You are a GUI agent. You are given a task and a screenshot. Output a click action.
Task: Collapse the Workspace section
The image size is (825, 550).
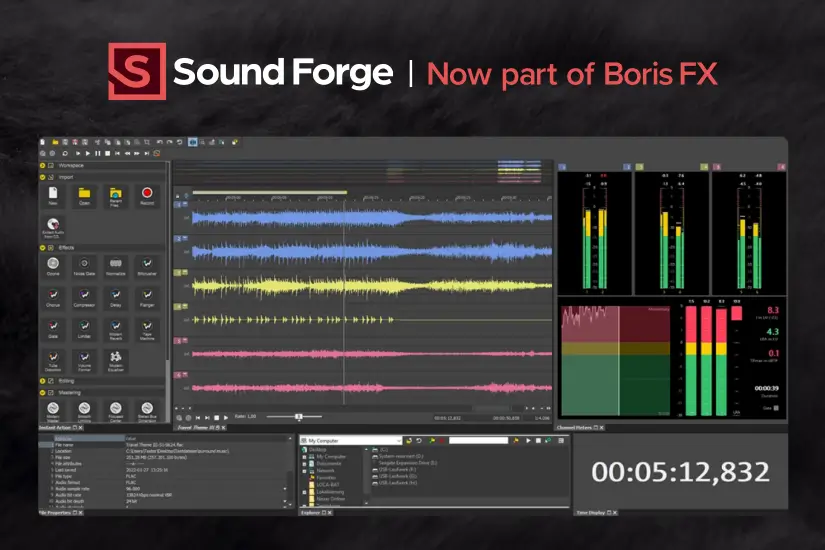(x=43, y=165)
